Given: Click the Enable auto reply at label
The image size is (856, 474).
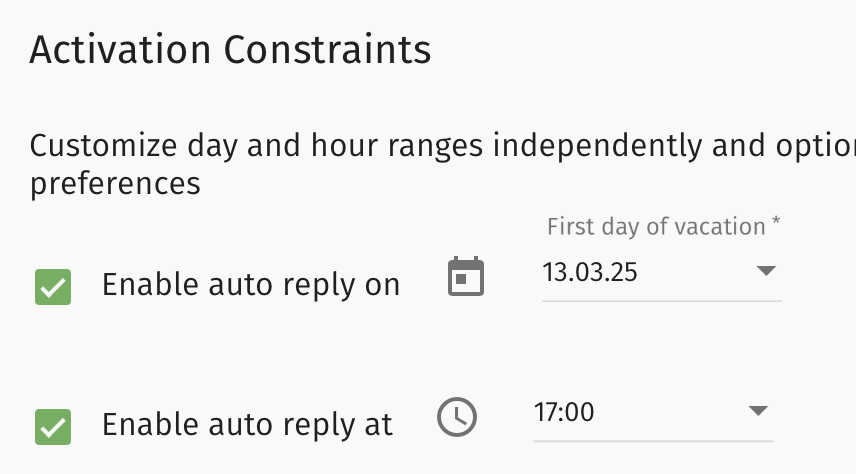Looking at the screenshot, I should coord(247,425).
